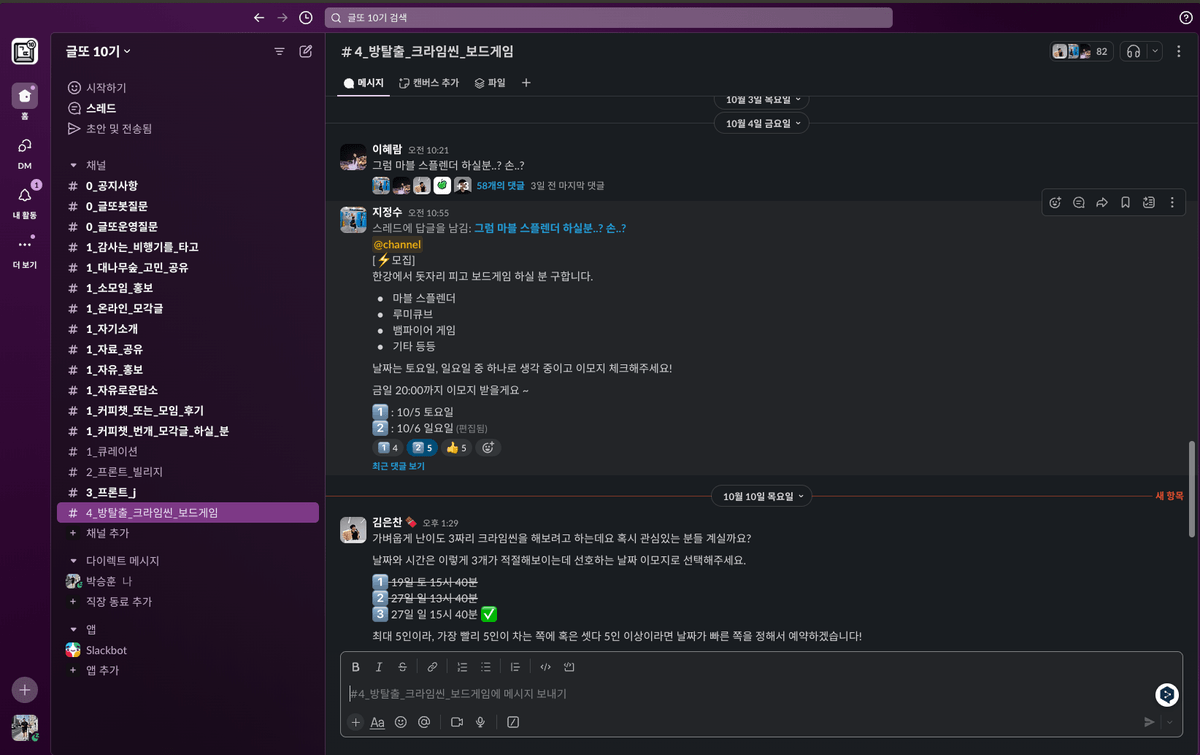The height and width of the screenshot is (755, 1200).
Task: Open the 10월 10일 목요일 date divider dropdown
Action: (x=761, y=495)
